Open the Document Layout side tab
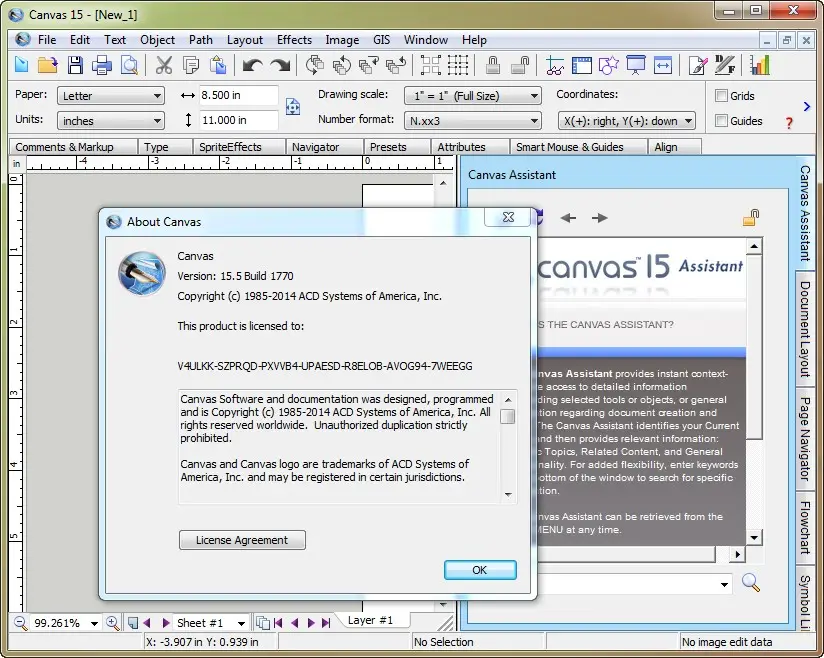Viewport: 824px width, 658px height. pyautogui.click(x=805, y=329)
